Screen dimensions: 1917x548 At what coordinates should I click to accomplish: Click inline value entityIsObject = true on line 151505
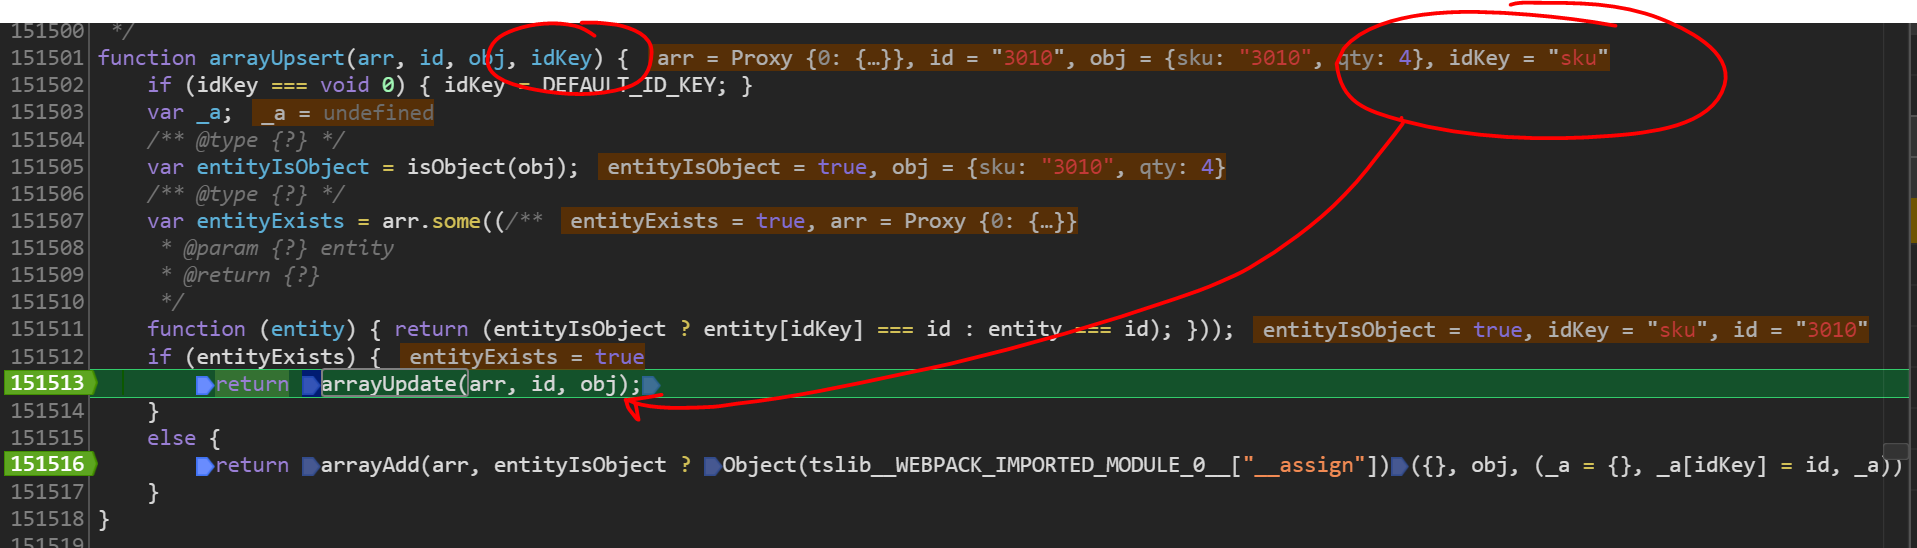[x=737, y=167]
